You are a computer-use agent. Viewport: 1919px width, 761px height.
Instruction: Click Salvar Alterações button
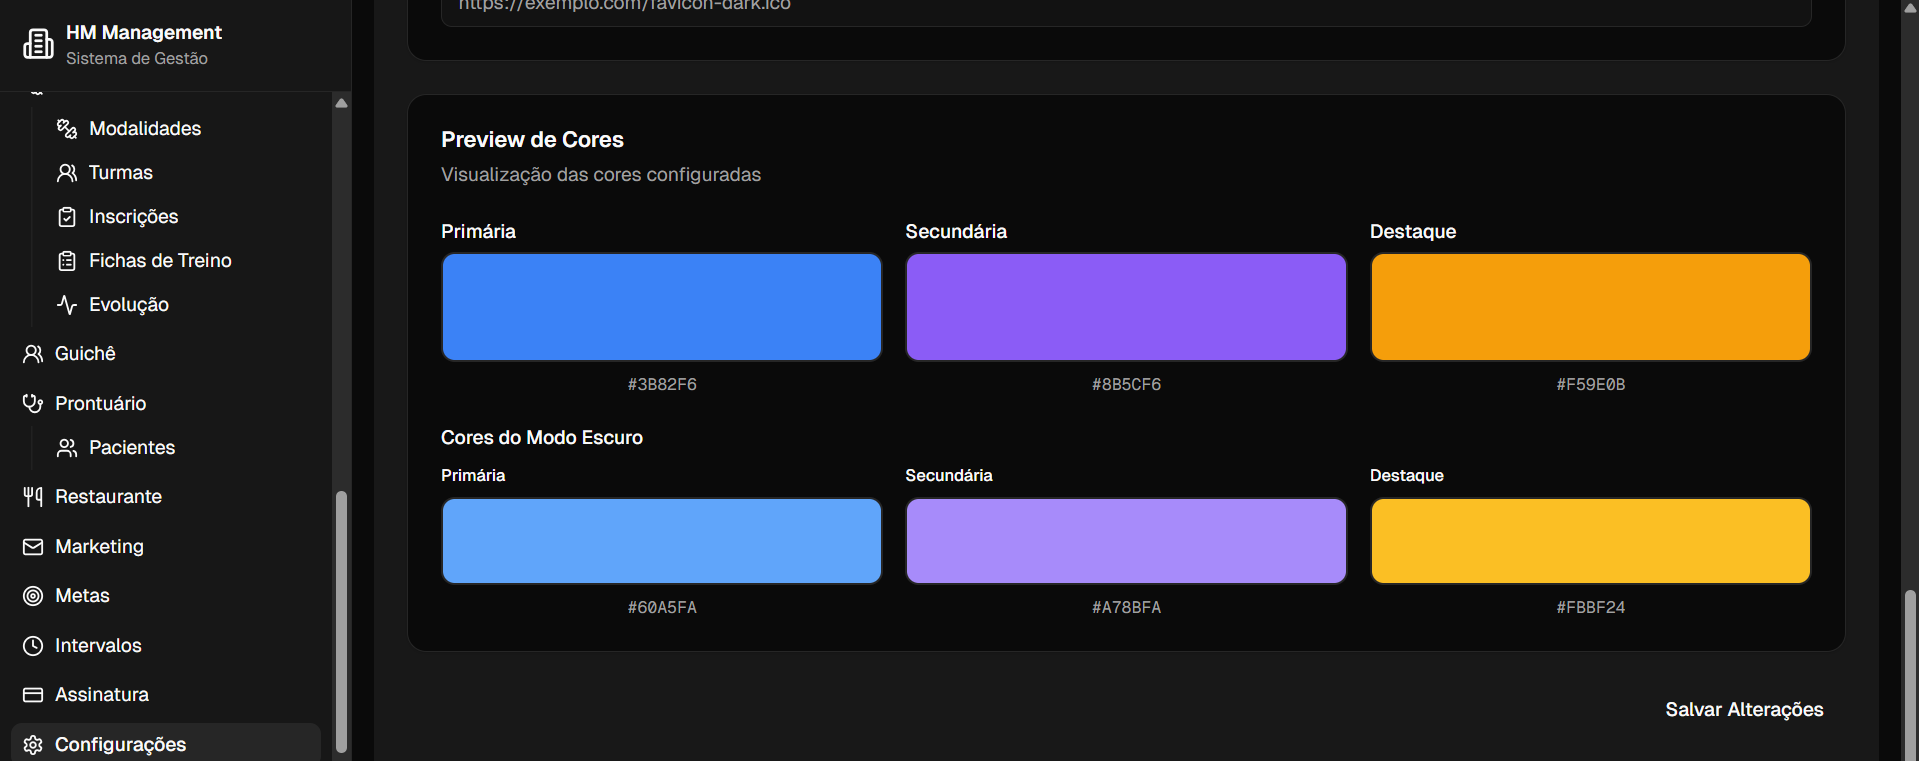[x=1743, y=710]
